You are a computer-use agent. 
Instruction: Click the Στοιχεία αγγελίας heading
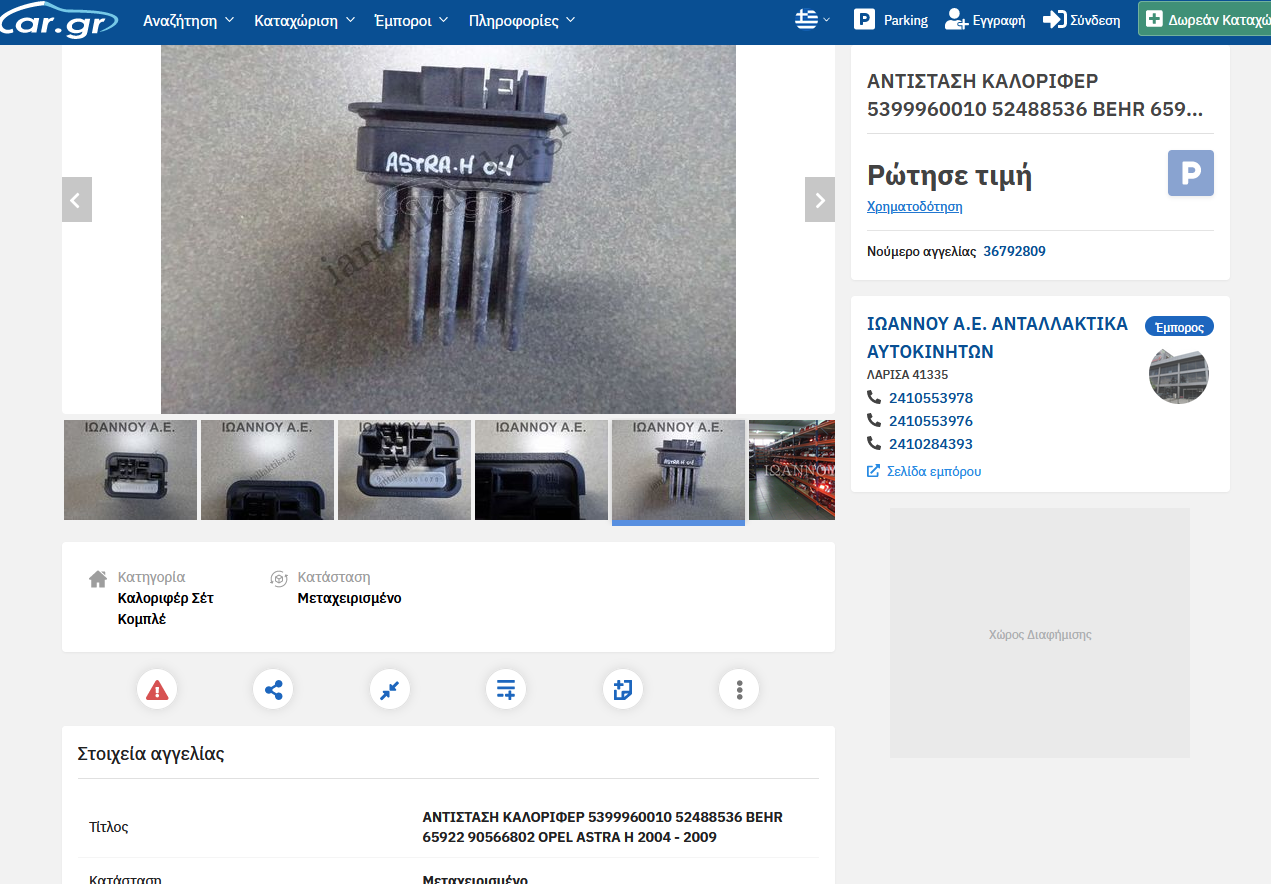tap(151, 754)
